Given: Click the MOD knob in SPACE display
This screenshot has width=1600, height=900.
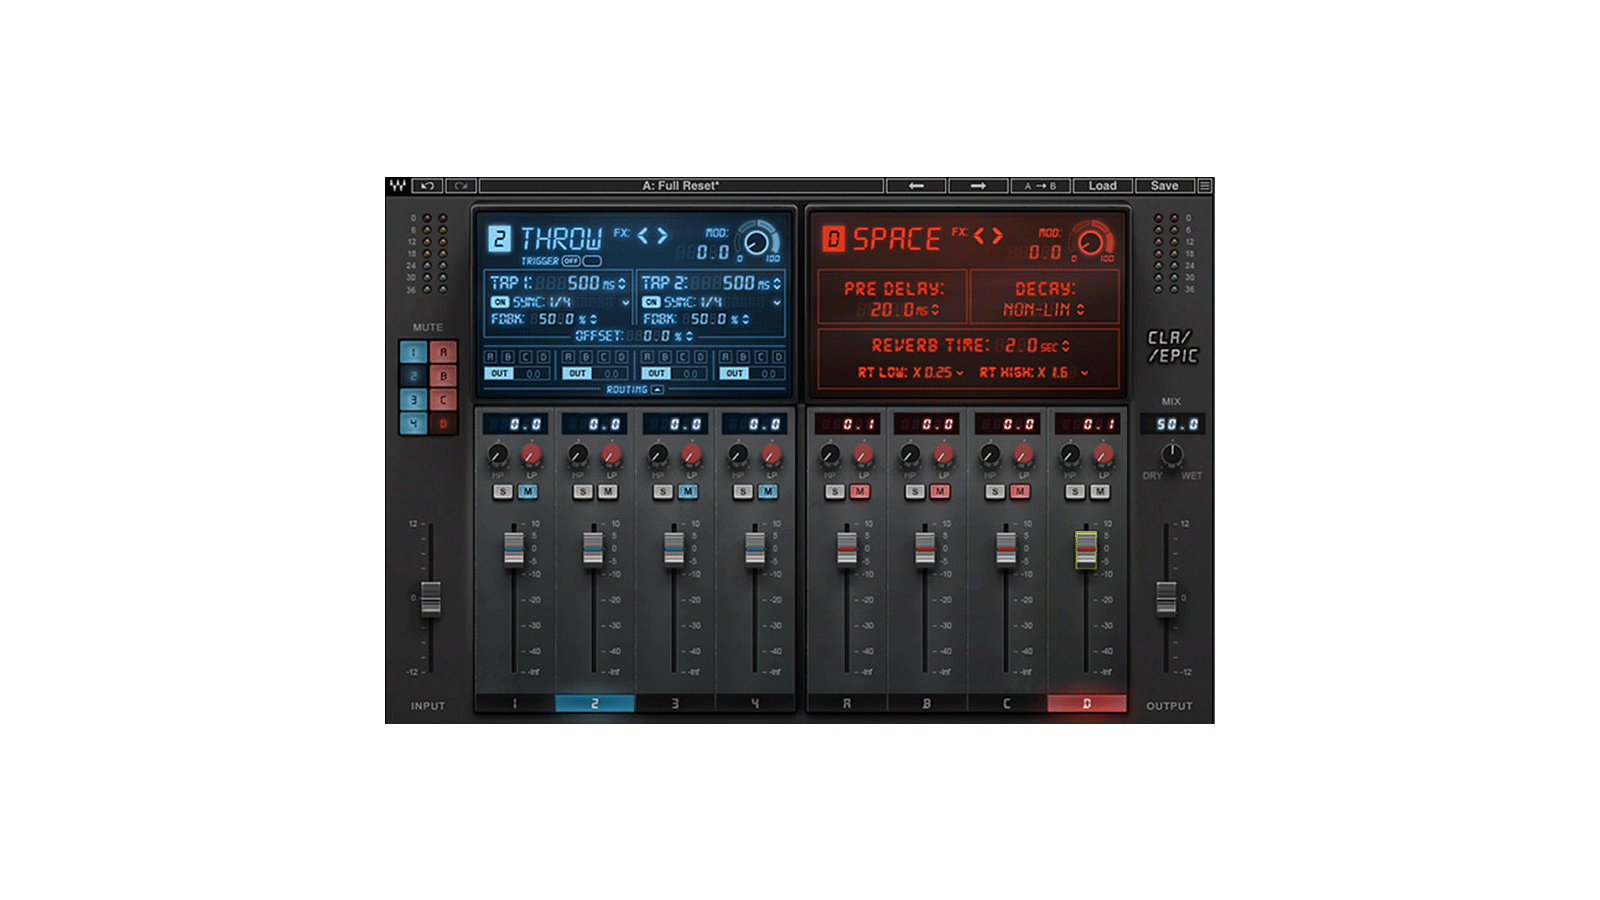Looking at the screenshot, I should tap(1091, 242).
